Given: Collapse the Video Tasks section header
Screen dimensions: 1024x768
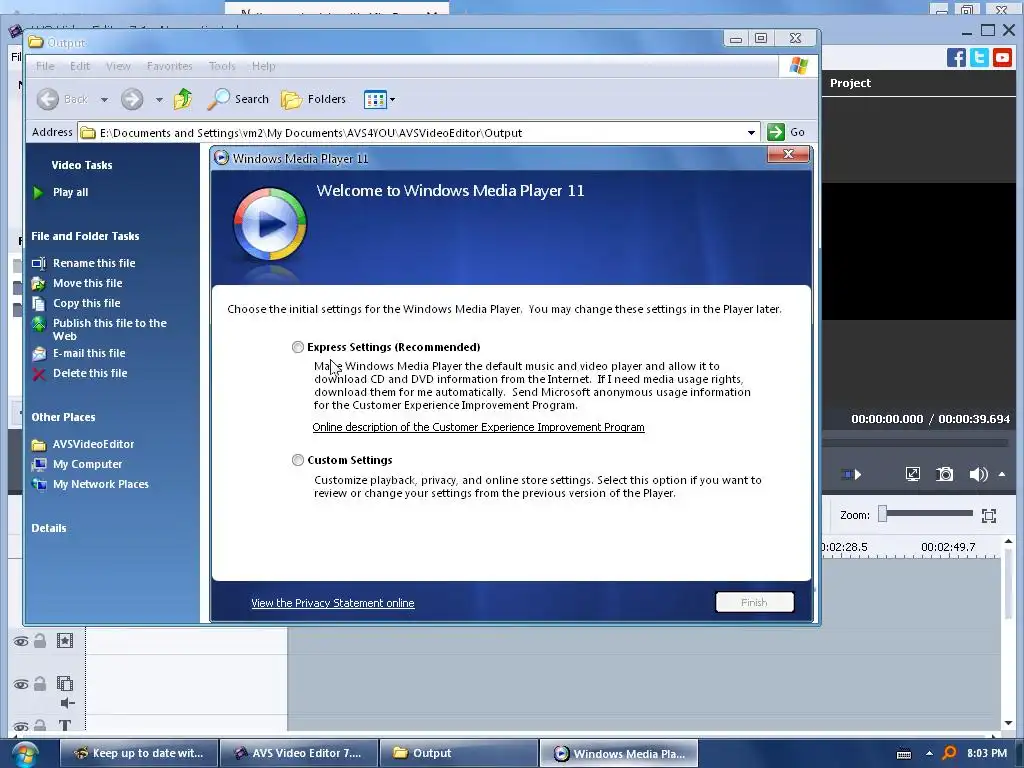Looking at the screenshot, I should [x=82, y=165].
